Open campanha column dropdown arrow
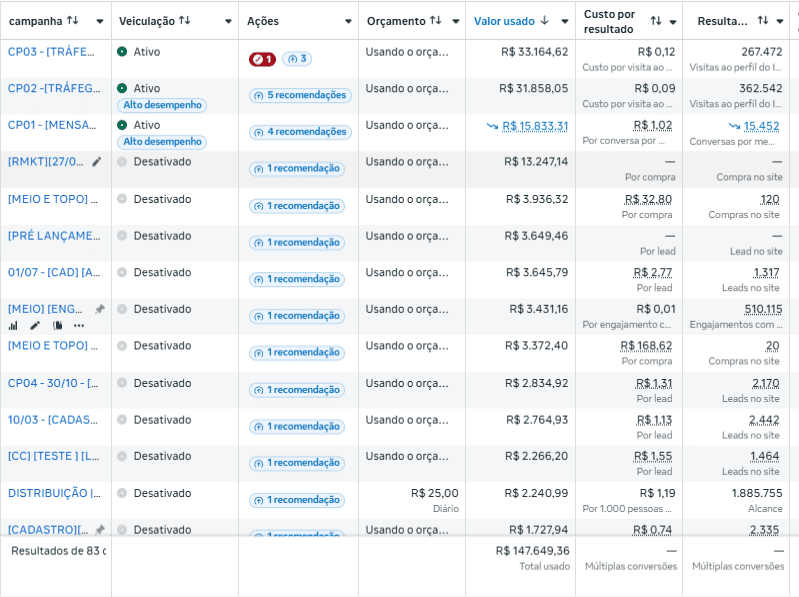Image resolution: width=799 pixels, height=597 pixels. pyautogui.click(x=99, y=21)
